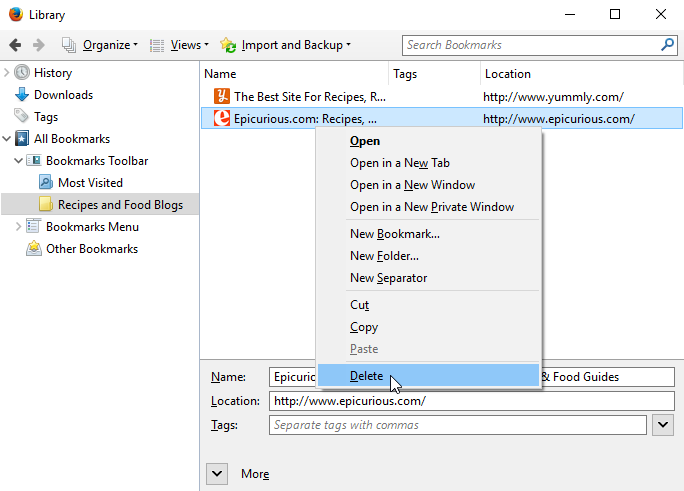Click in the Search Bookmarks field

tap(530, 45)
